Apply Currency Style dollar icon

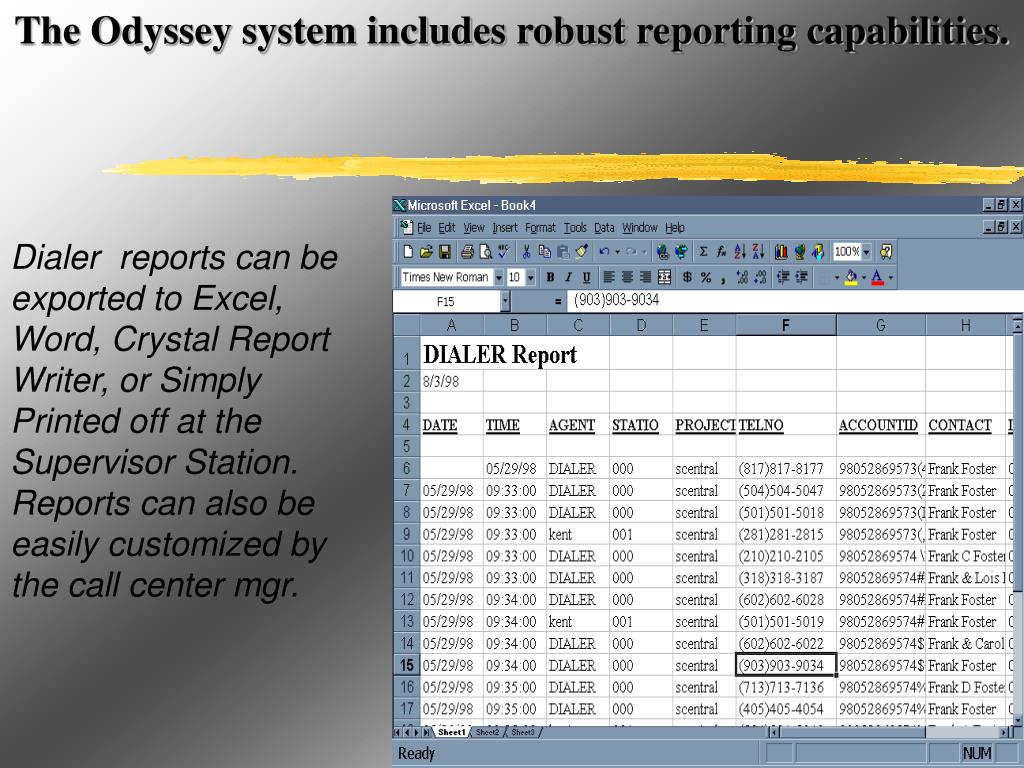(x=687, y=278)
